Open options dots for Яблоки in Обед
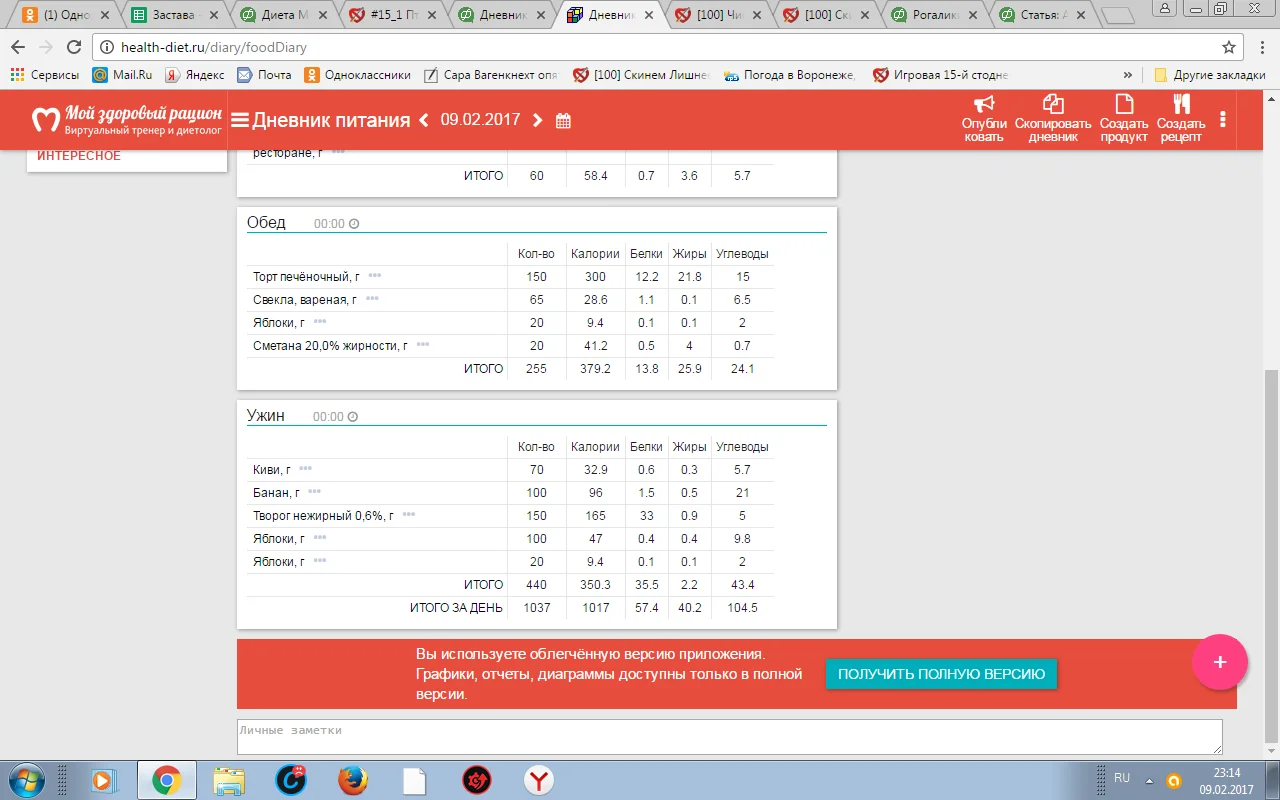The width and height of the screenshot is (1280, 800). click(x=320, y=322)
